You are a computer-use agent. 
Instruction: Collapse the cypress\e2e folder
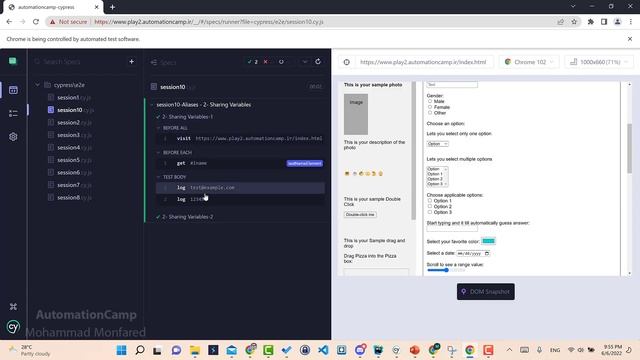[x=37, y=85]
